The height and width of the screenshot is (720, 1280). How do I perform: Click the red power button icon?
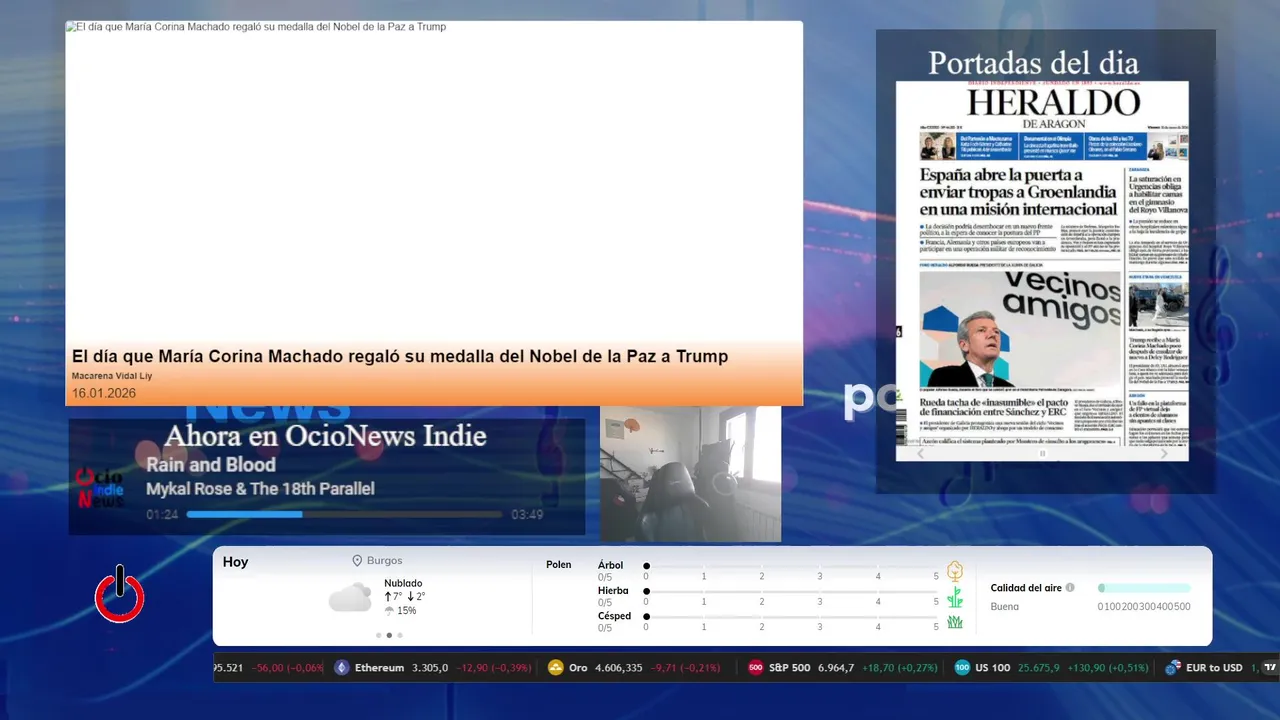click(120, 595)
